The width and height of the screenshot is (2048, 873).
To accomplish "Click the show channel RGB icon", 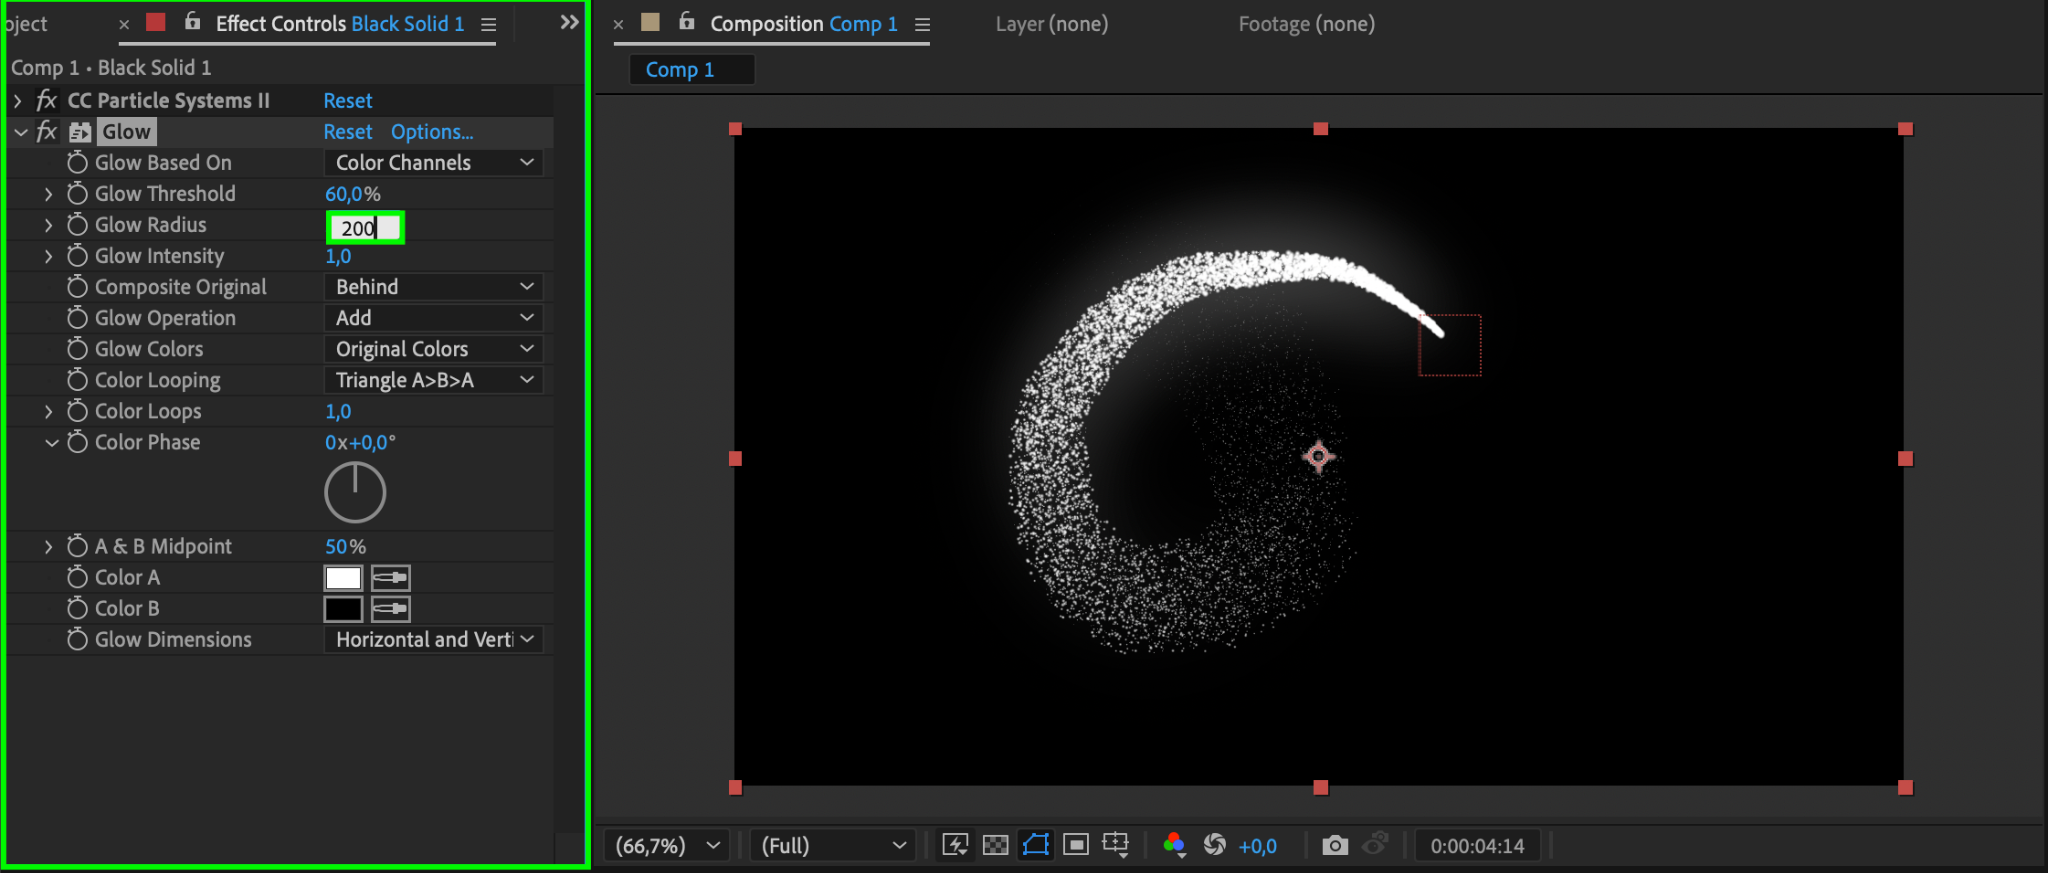I will click(1174, 845).
